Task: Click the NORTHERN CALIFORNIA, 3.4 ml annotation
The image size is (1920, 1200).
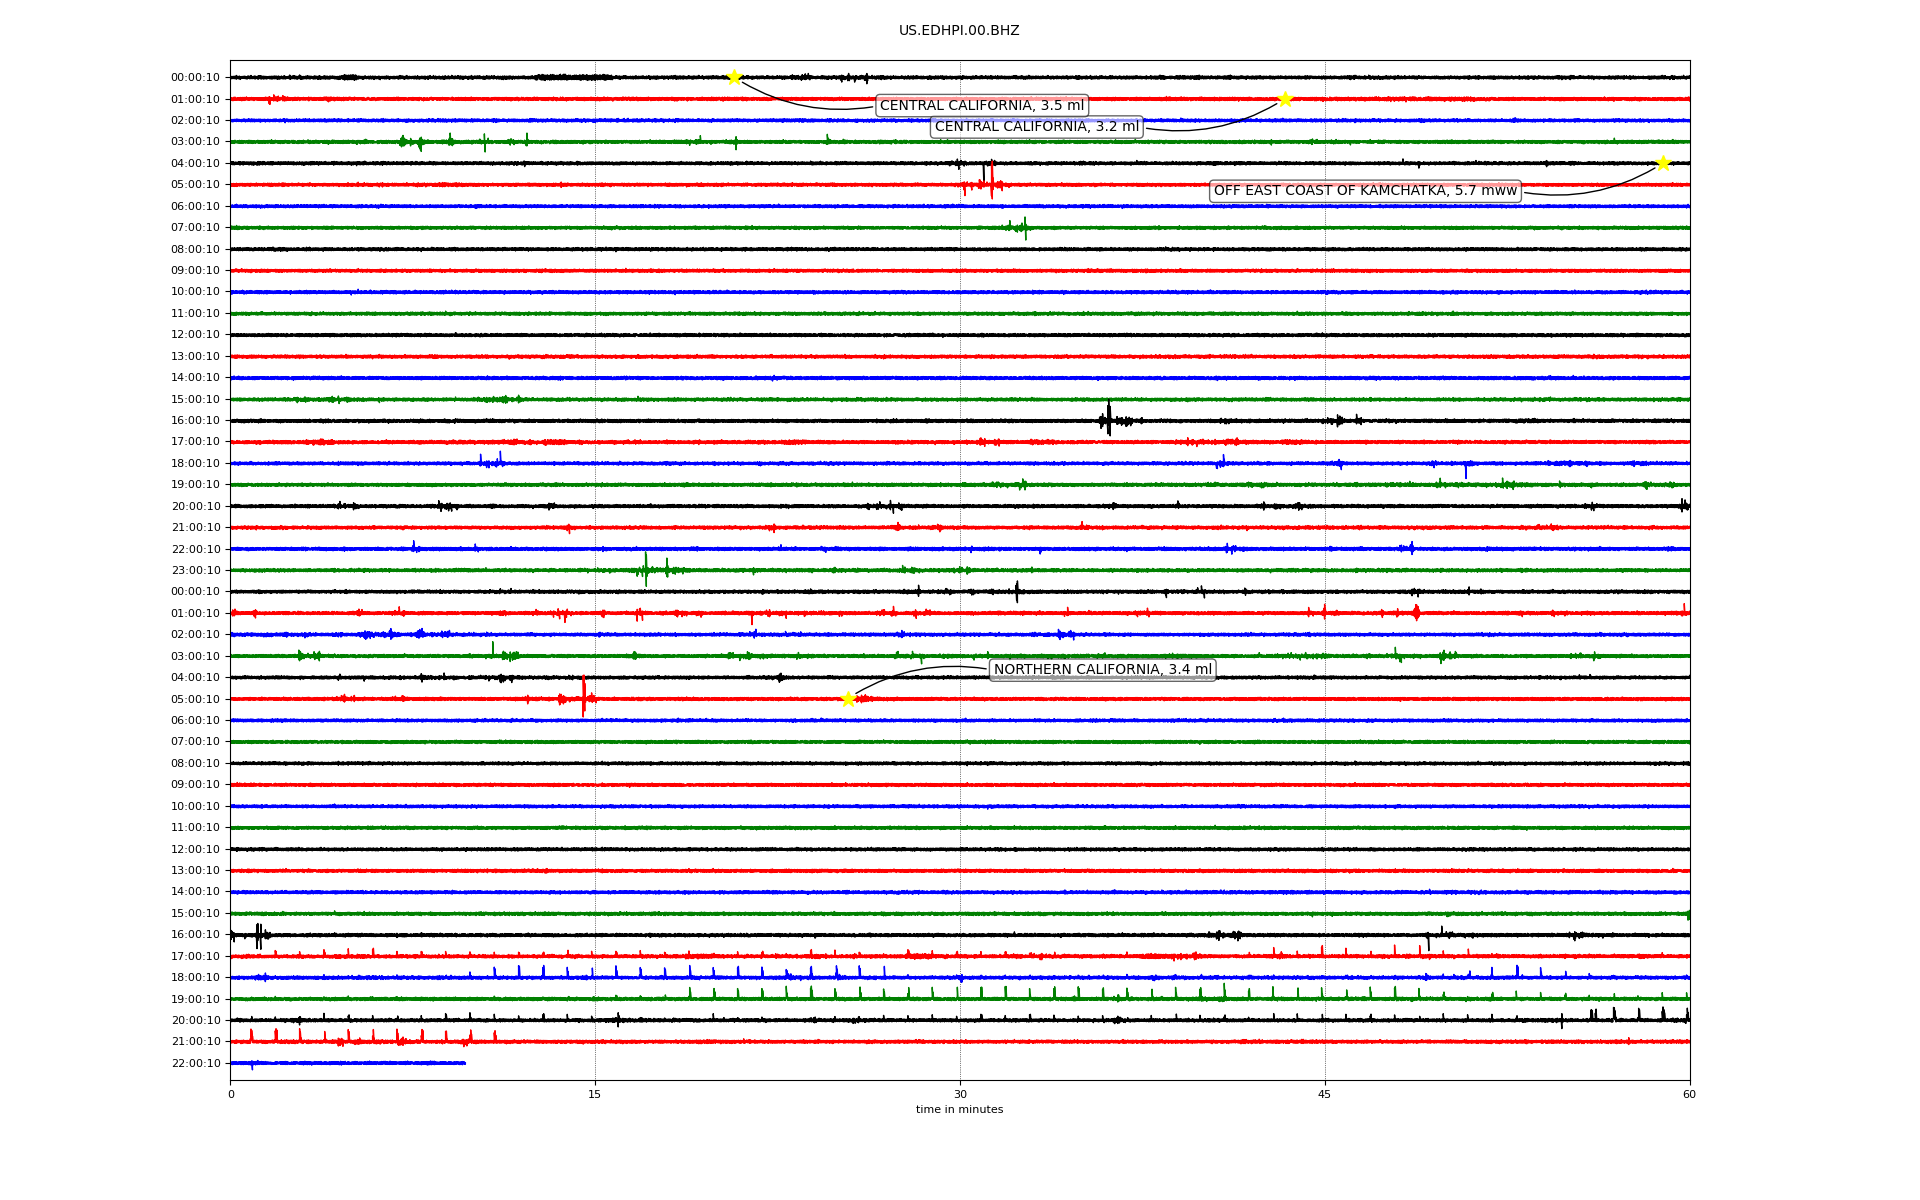Action: (1102, 670)
